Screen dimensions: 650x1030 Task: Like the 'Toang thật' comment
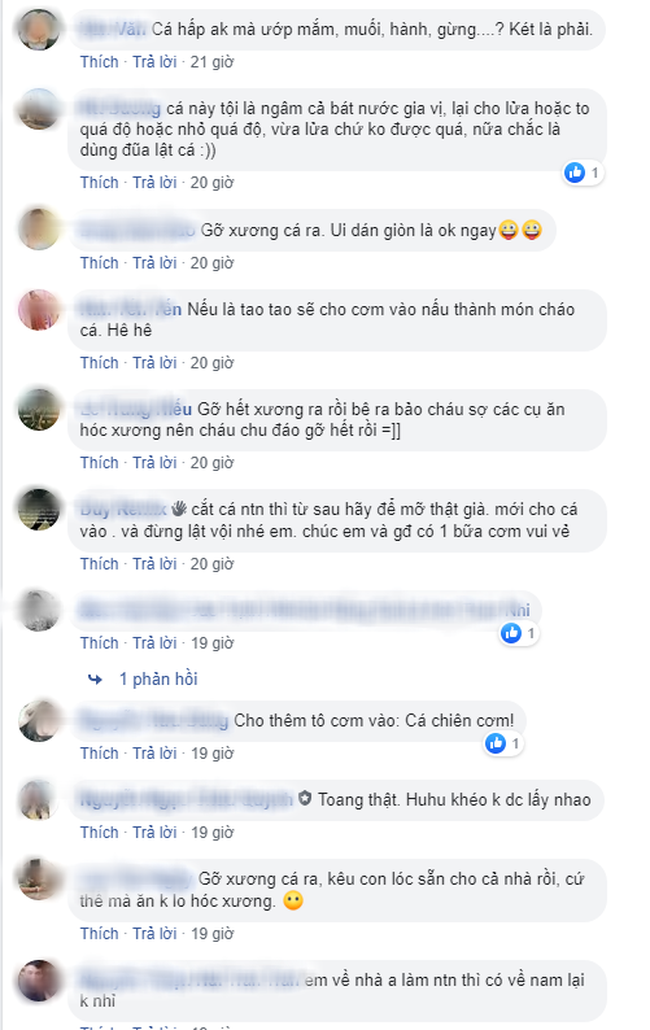[99, 832]
